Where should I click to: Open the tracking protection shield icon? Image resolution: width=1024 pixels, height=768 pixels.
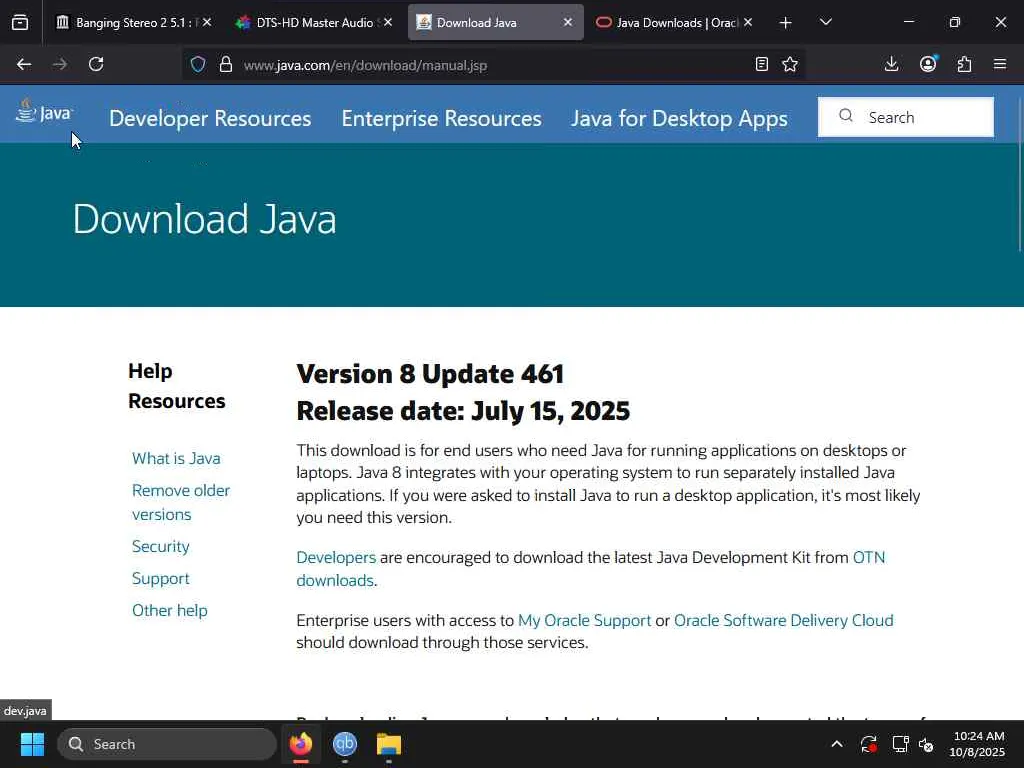pos(198,65)
